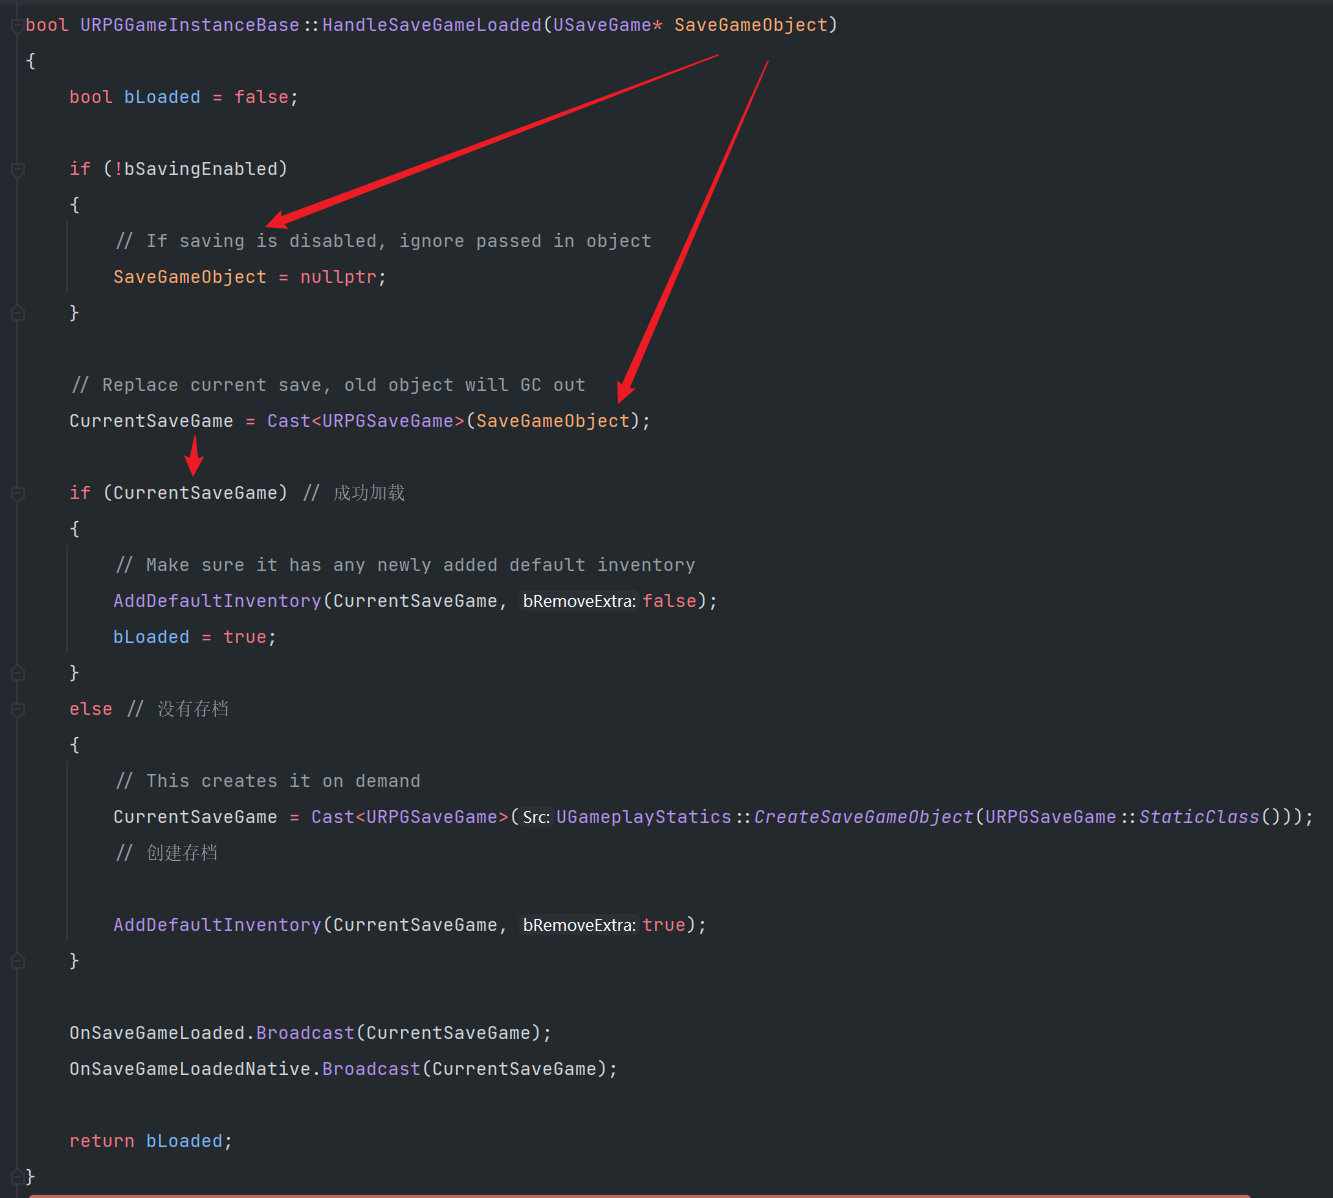Screen dimensions: 1333x1198
Task: Click AddDefaultInventory call with bRemoveExtra false
Action: click(217, 601)
